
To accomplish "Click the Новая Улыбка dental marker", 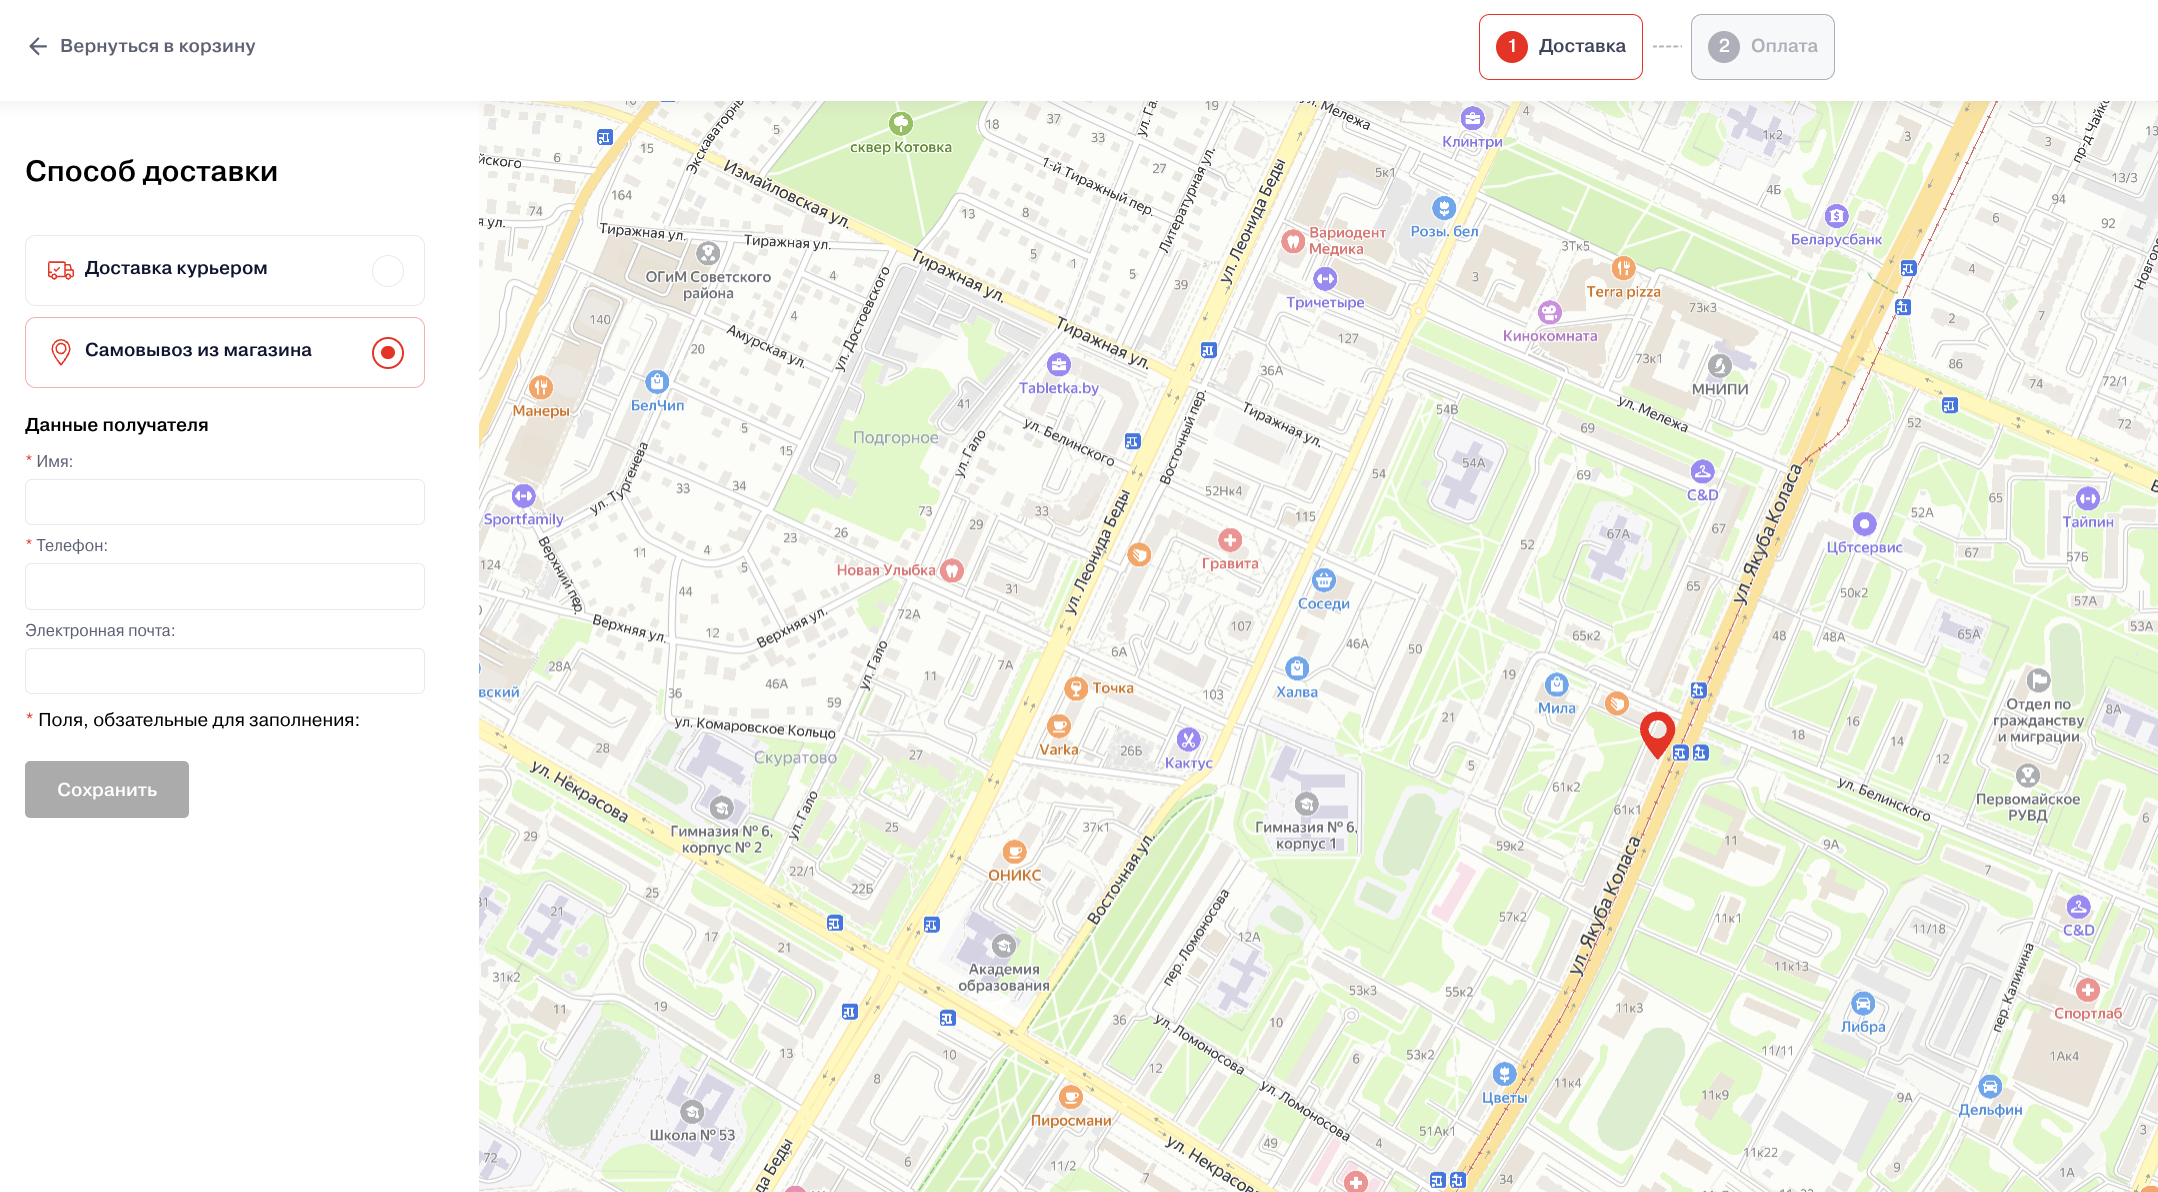I will point(952,570).
